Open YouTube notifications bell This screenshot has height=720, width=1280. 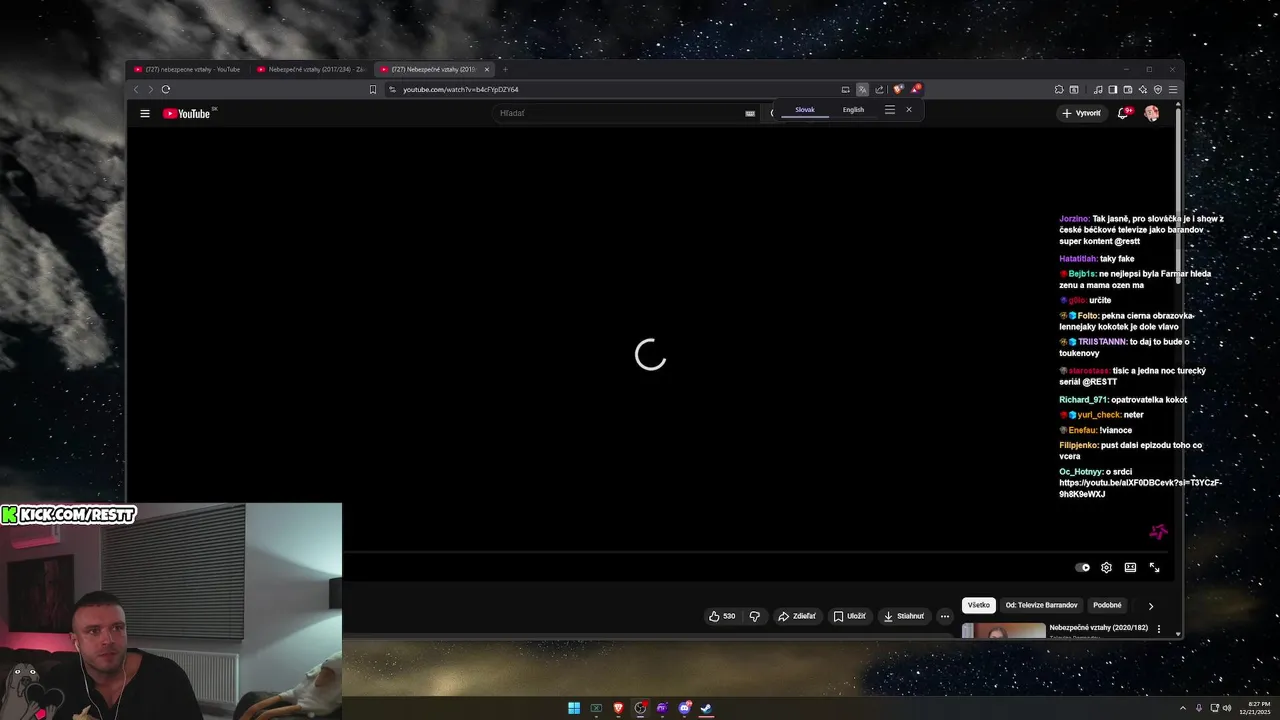1123,113
